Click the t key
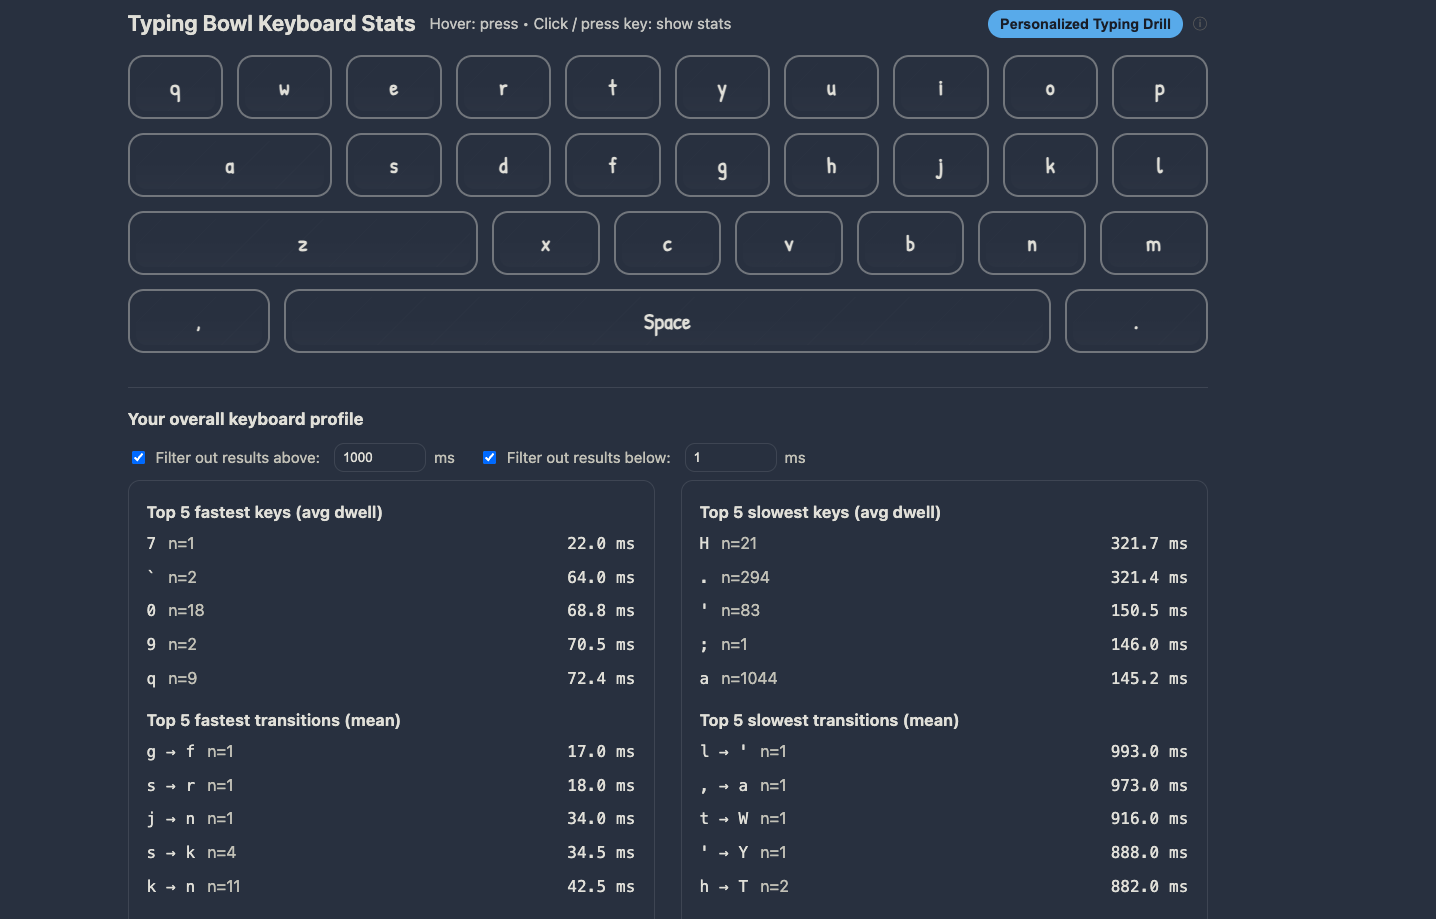The height and width of the screenshot is (919, 1436). coord(613,87)
